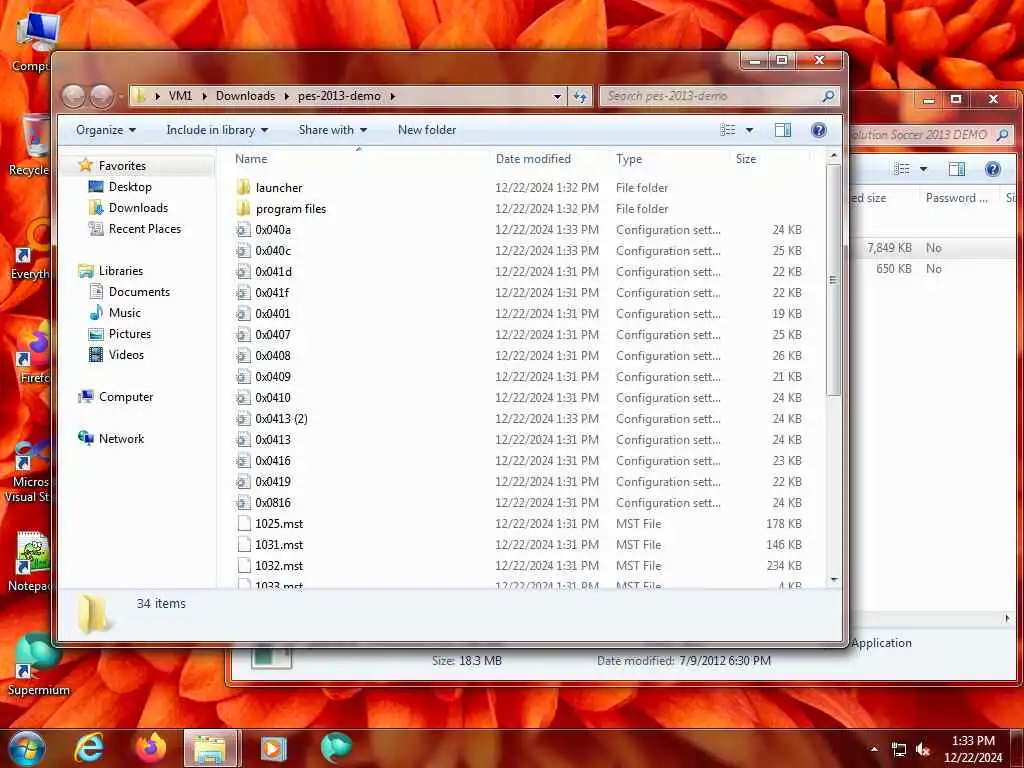Select the 1032.mst file
Image resolution: width=1024 pixels, height=768 pixels.
(279, 565)
